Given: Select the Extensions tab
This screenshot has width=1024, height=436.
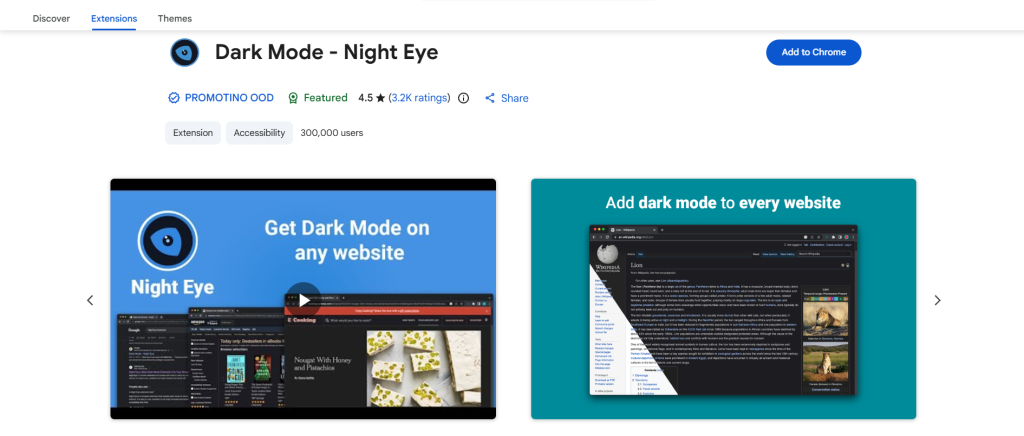Looking at the screenshot, I should tap(114, 18).
